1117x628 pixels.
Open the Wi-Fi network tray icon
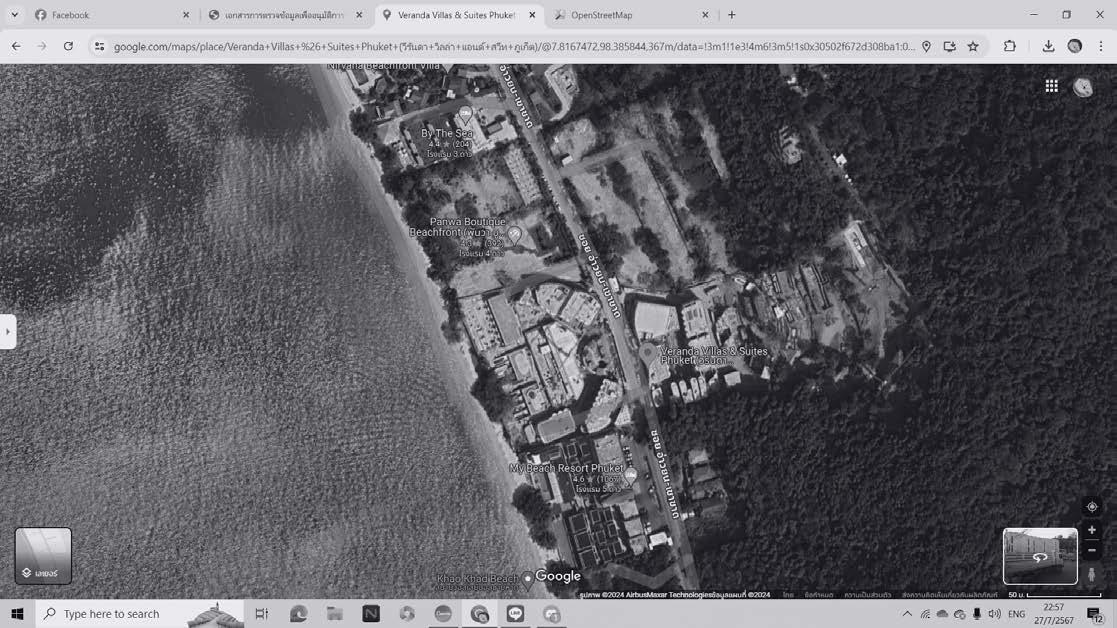[925, 614]
